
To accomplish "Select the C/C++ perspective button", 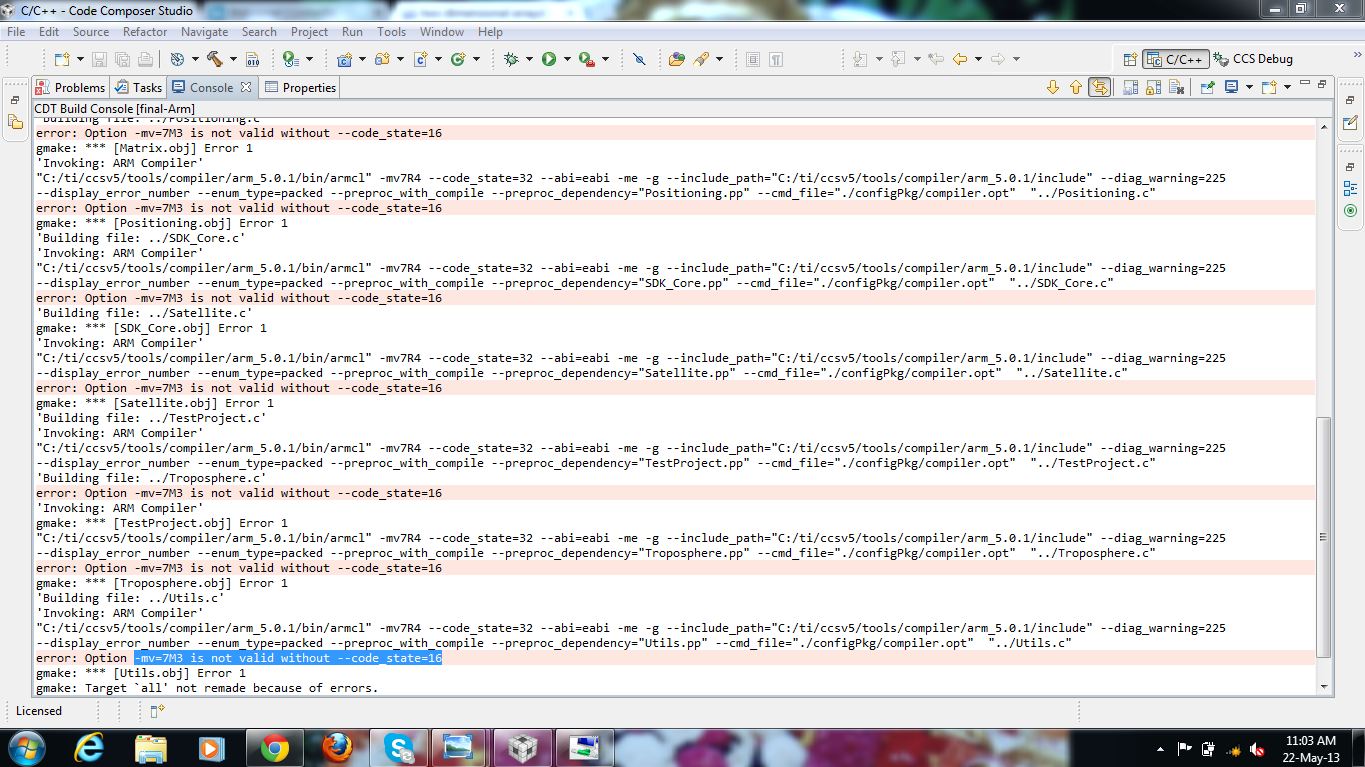I will point(1176,59).
